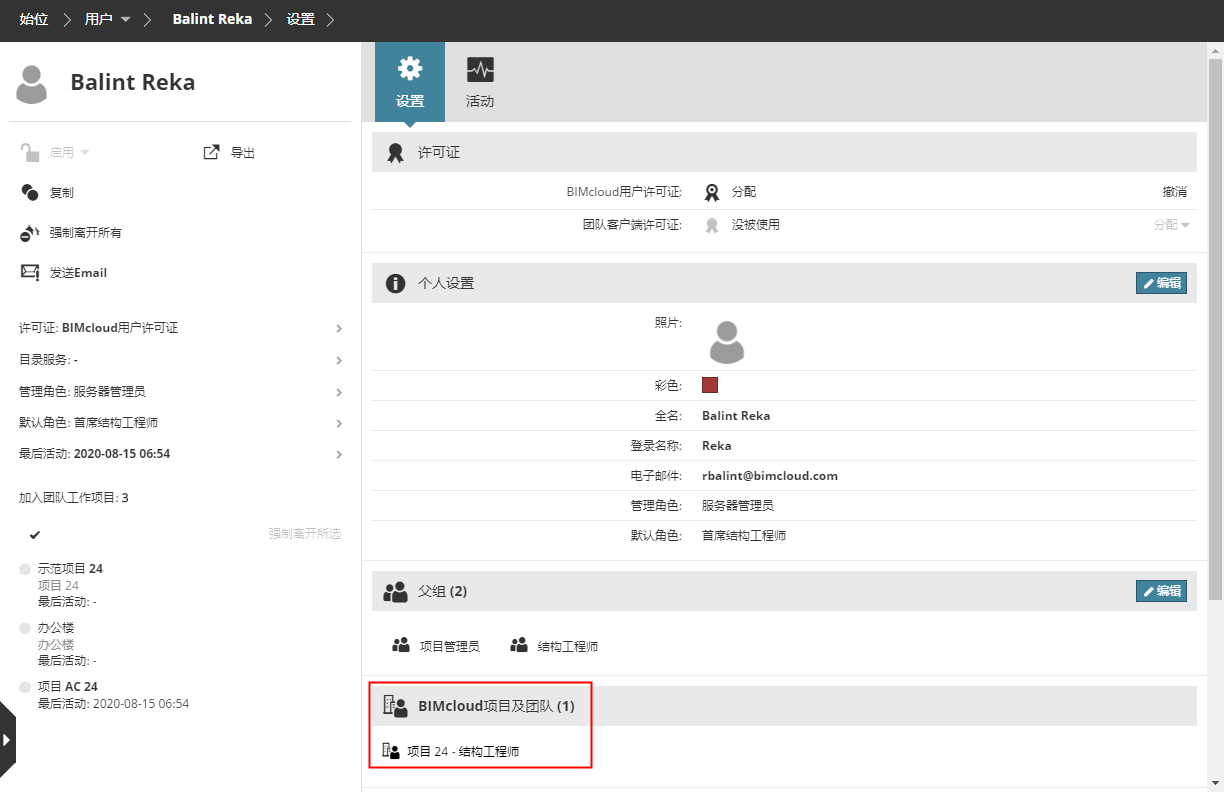Open 项目 24 - 结构工程师 entry
This screenshot has width=1224, height=792.
coord(463,751)
